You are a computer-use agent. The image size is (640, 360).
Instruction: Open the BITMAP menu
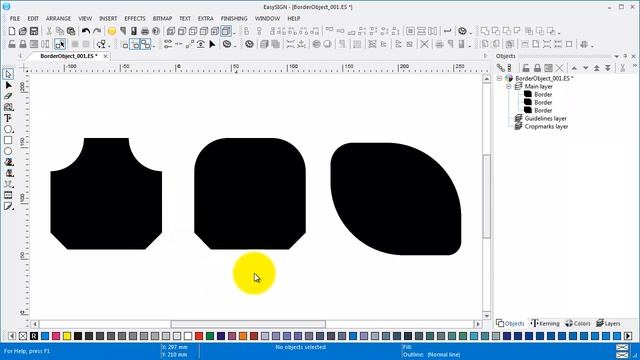click(x=162, y=18)
